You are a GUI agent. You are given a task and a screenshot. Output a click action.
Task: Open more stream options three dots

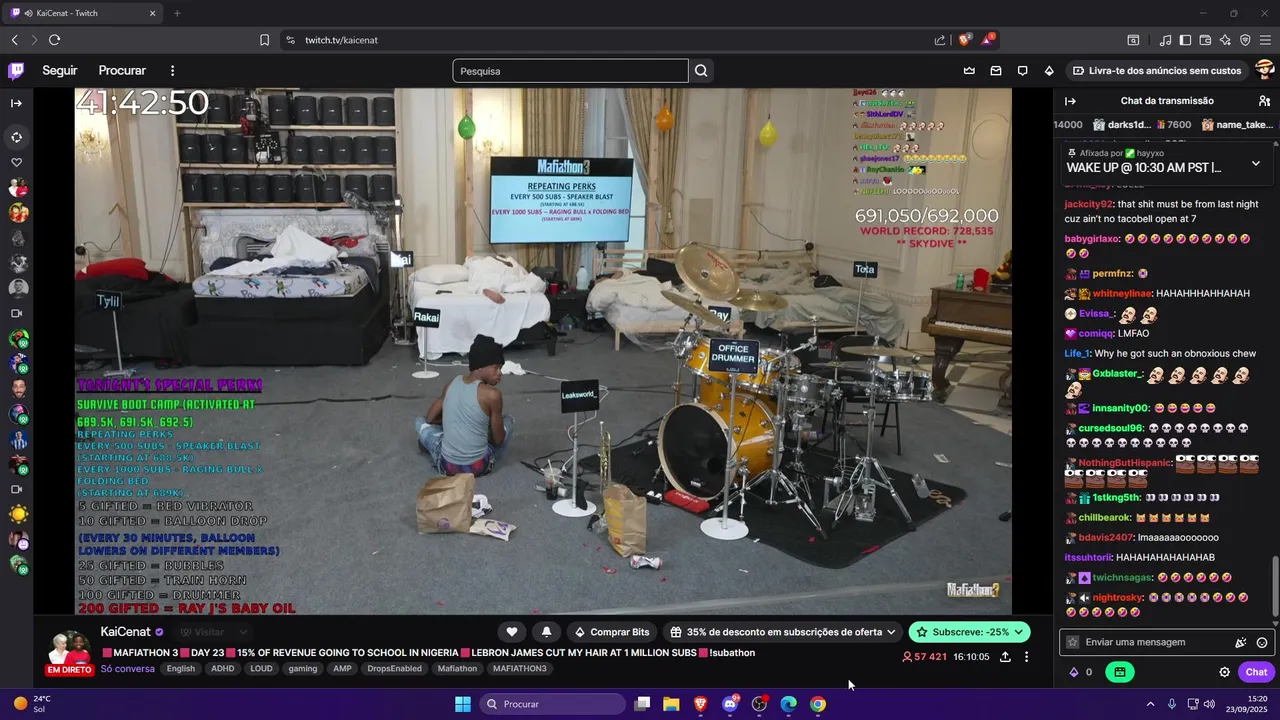point(1026,657)
